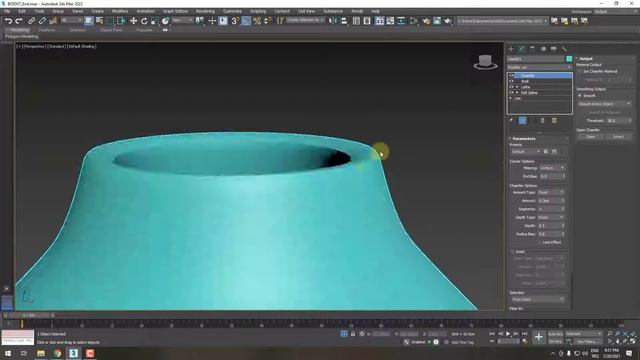The height and width of the screenshot is (360, 640).
Task: Open the From Stack selection dropdown
Action: point(538,300)
